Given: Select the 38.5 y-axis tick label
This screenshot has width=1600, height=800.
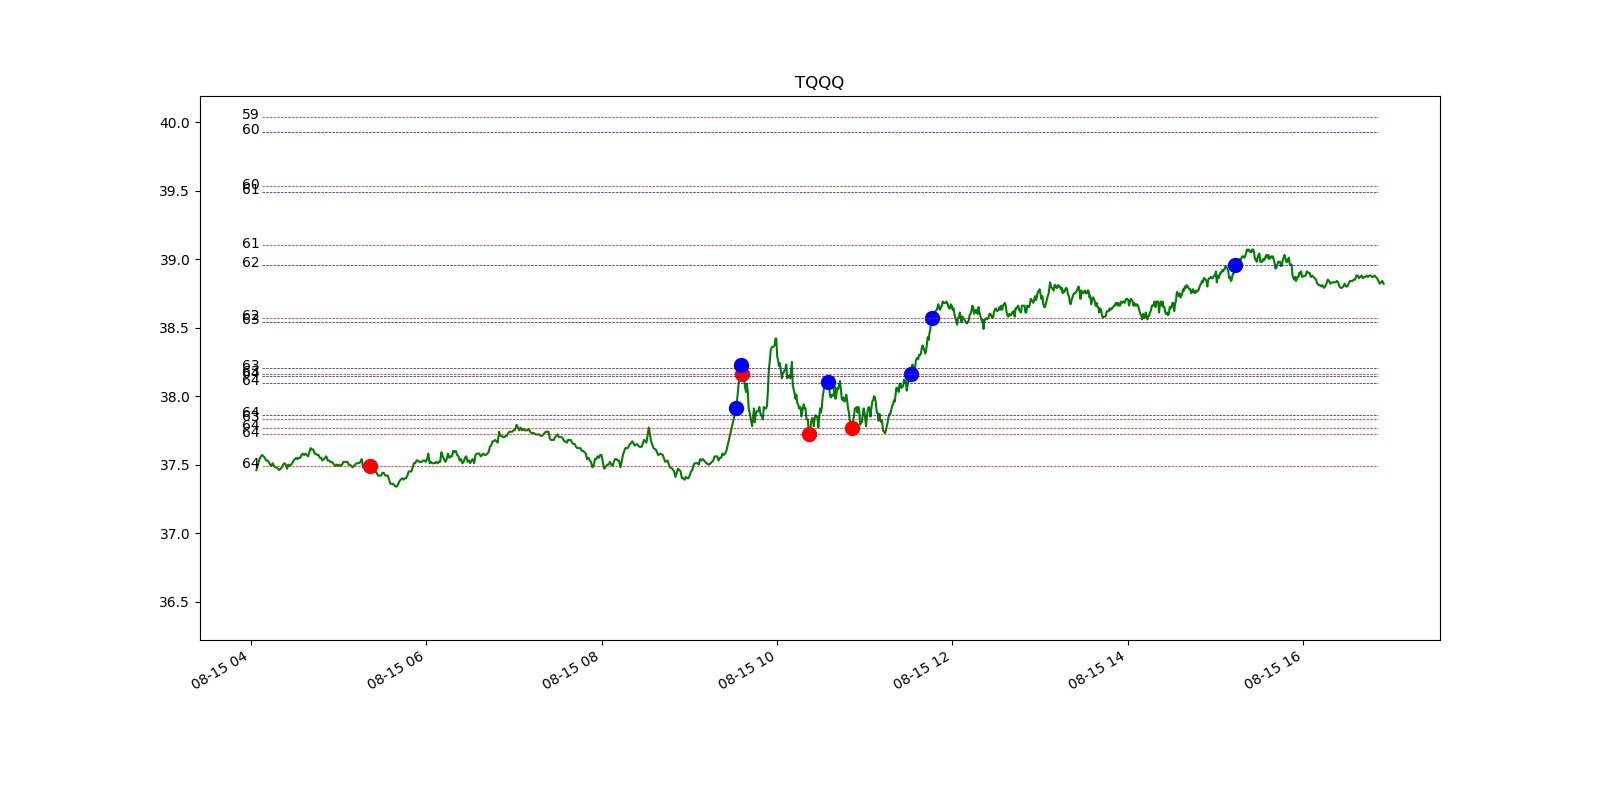Looking at the screenshot, I should (174, 328).
